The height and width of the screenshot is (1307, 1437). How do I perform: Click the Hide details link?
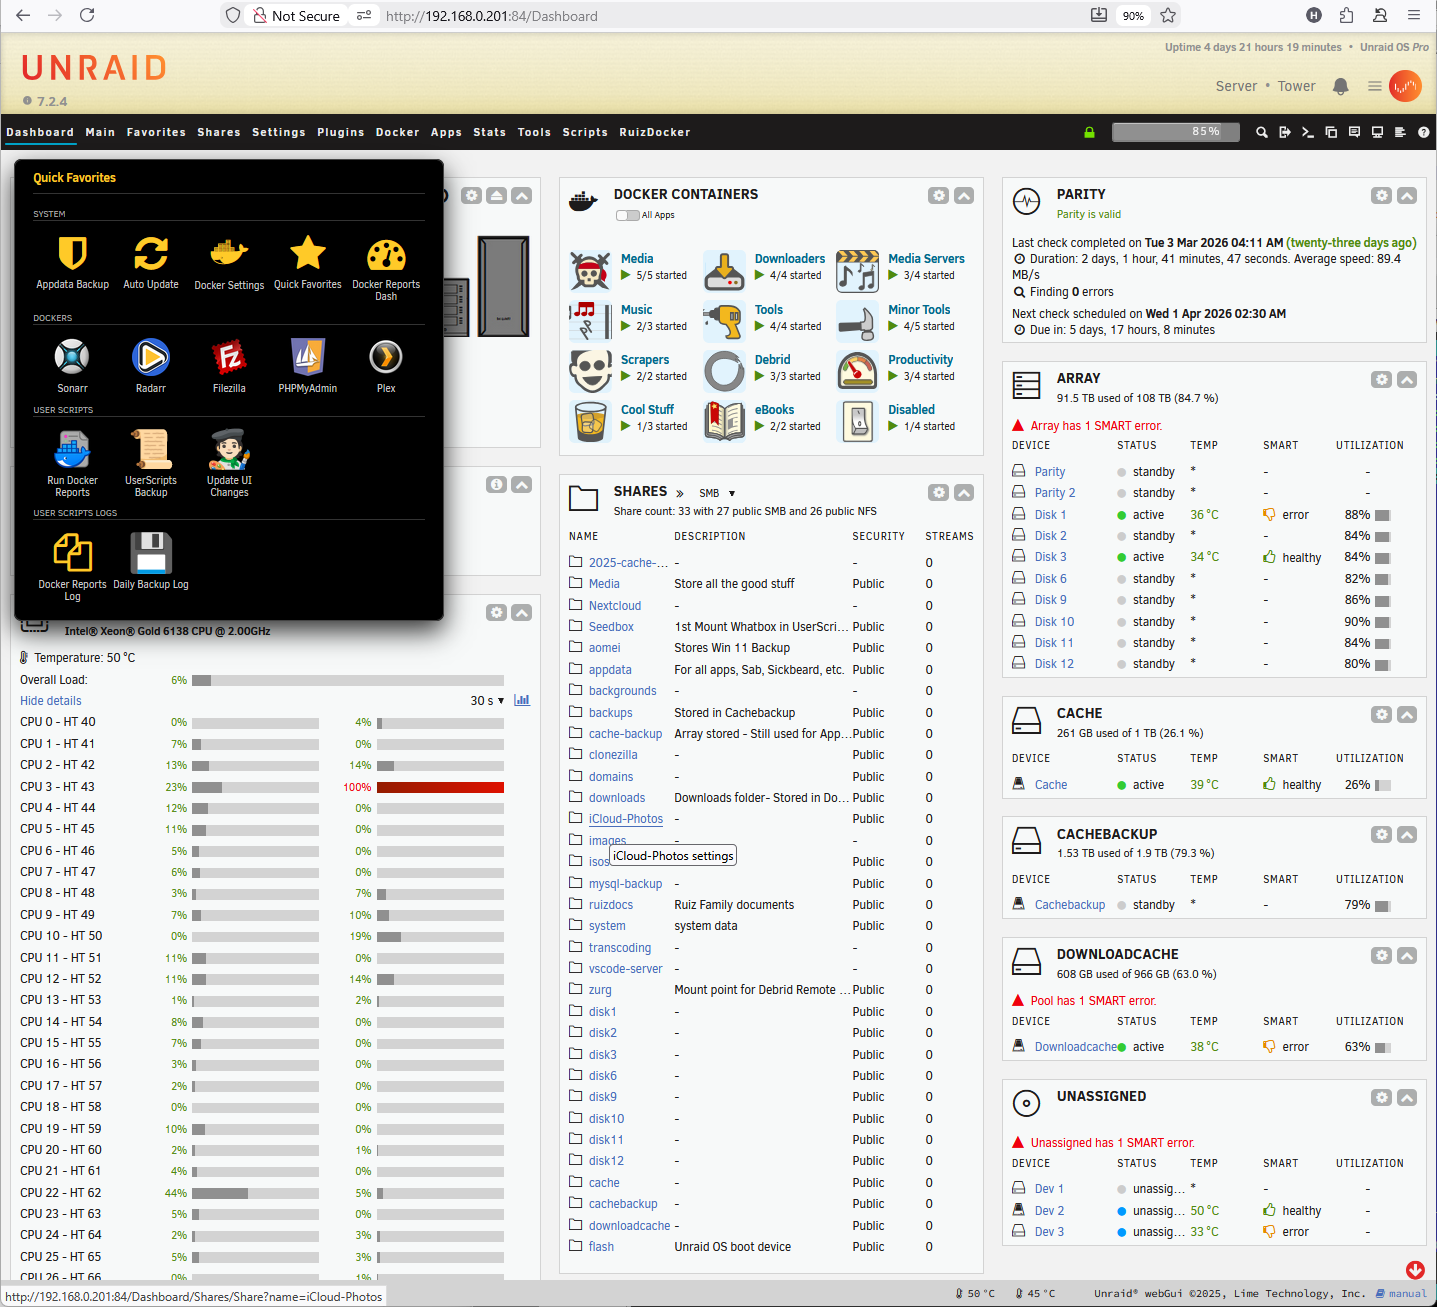(x=51, y=701)
